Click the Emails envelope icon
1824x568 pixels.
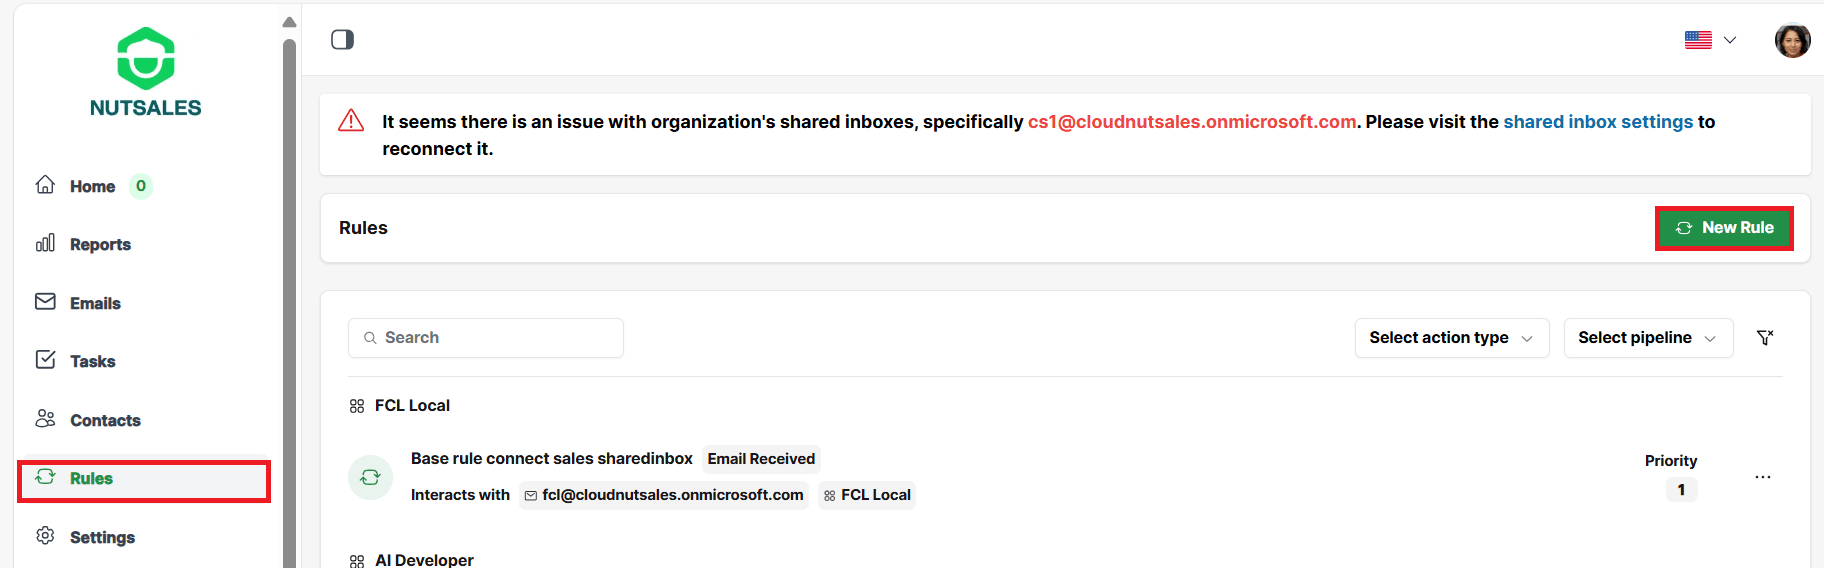[45, 302]
